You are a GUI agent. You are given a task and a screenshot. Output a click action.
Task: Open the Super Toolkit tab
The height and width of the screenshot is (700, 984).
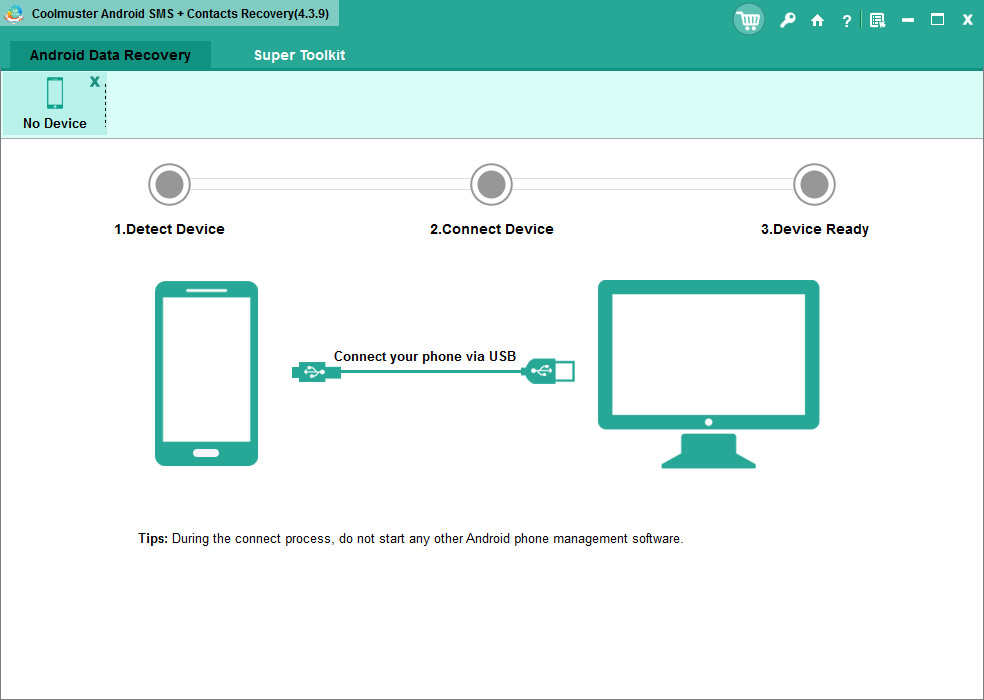(x=299, y=55)
